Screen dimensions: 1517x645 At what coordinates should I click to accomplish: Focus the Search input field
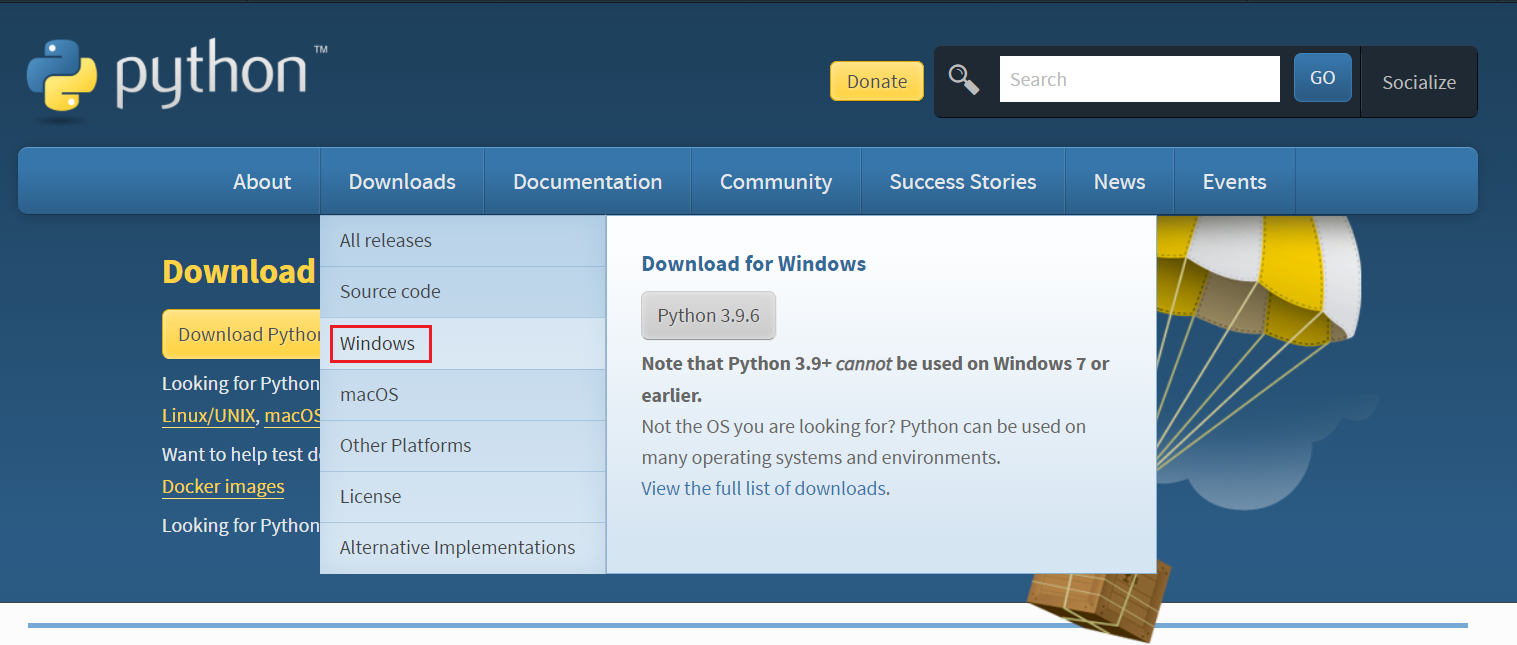pyautogui.click(x=1139, y=79)
